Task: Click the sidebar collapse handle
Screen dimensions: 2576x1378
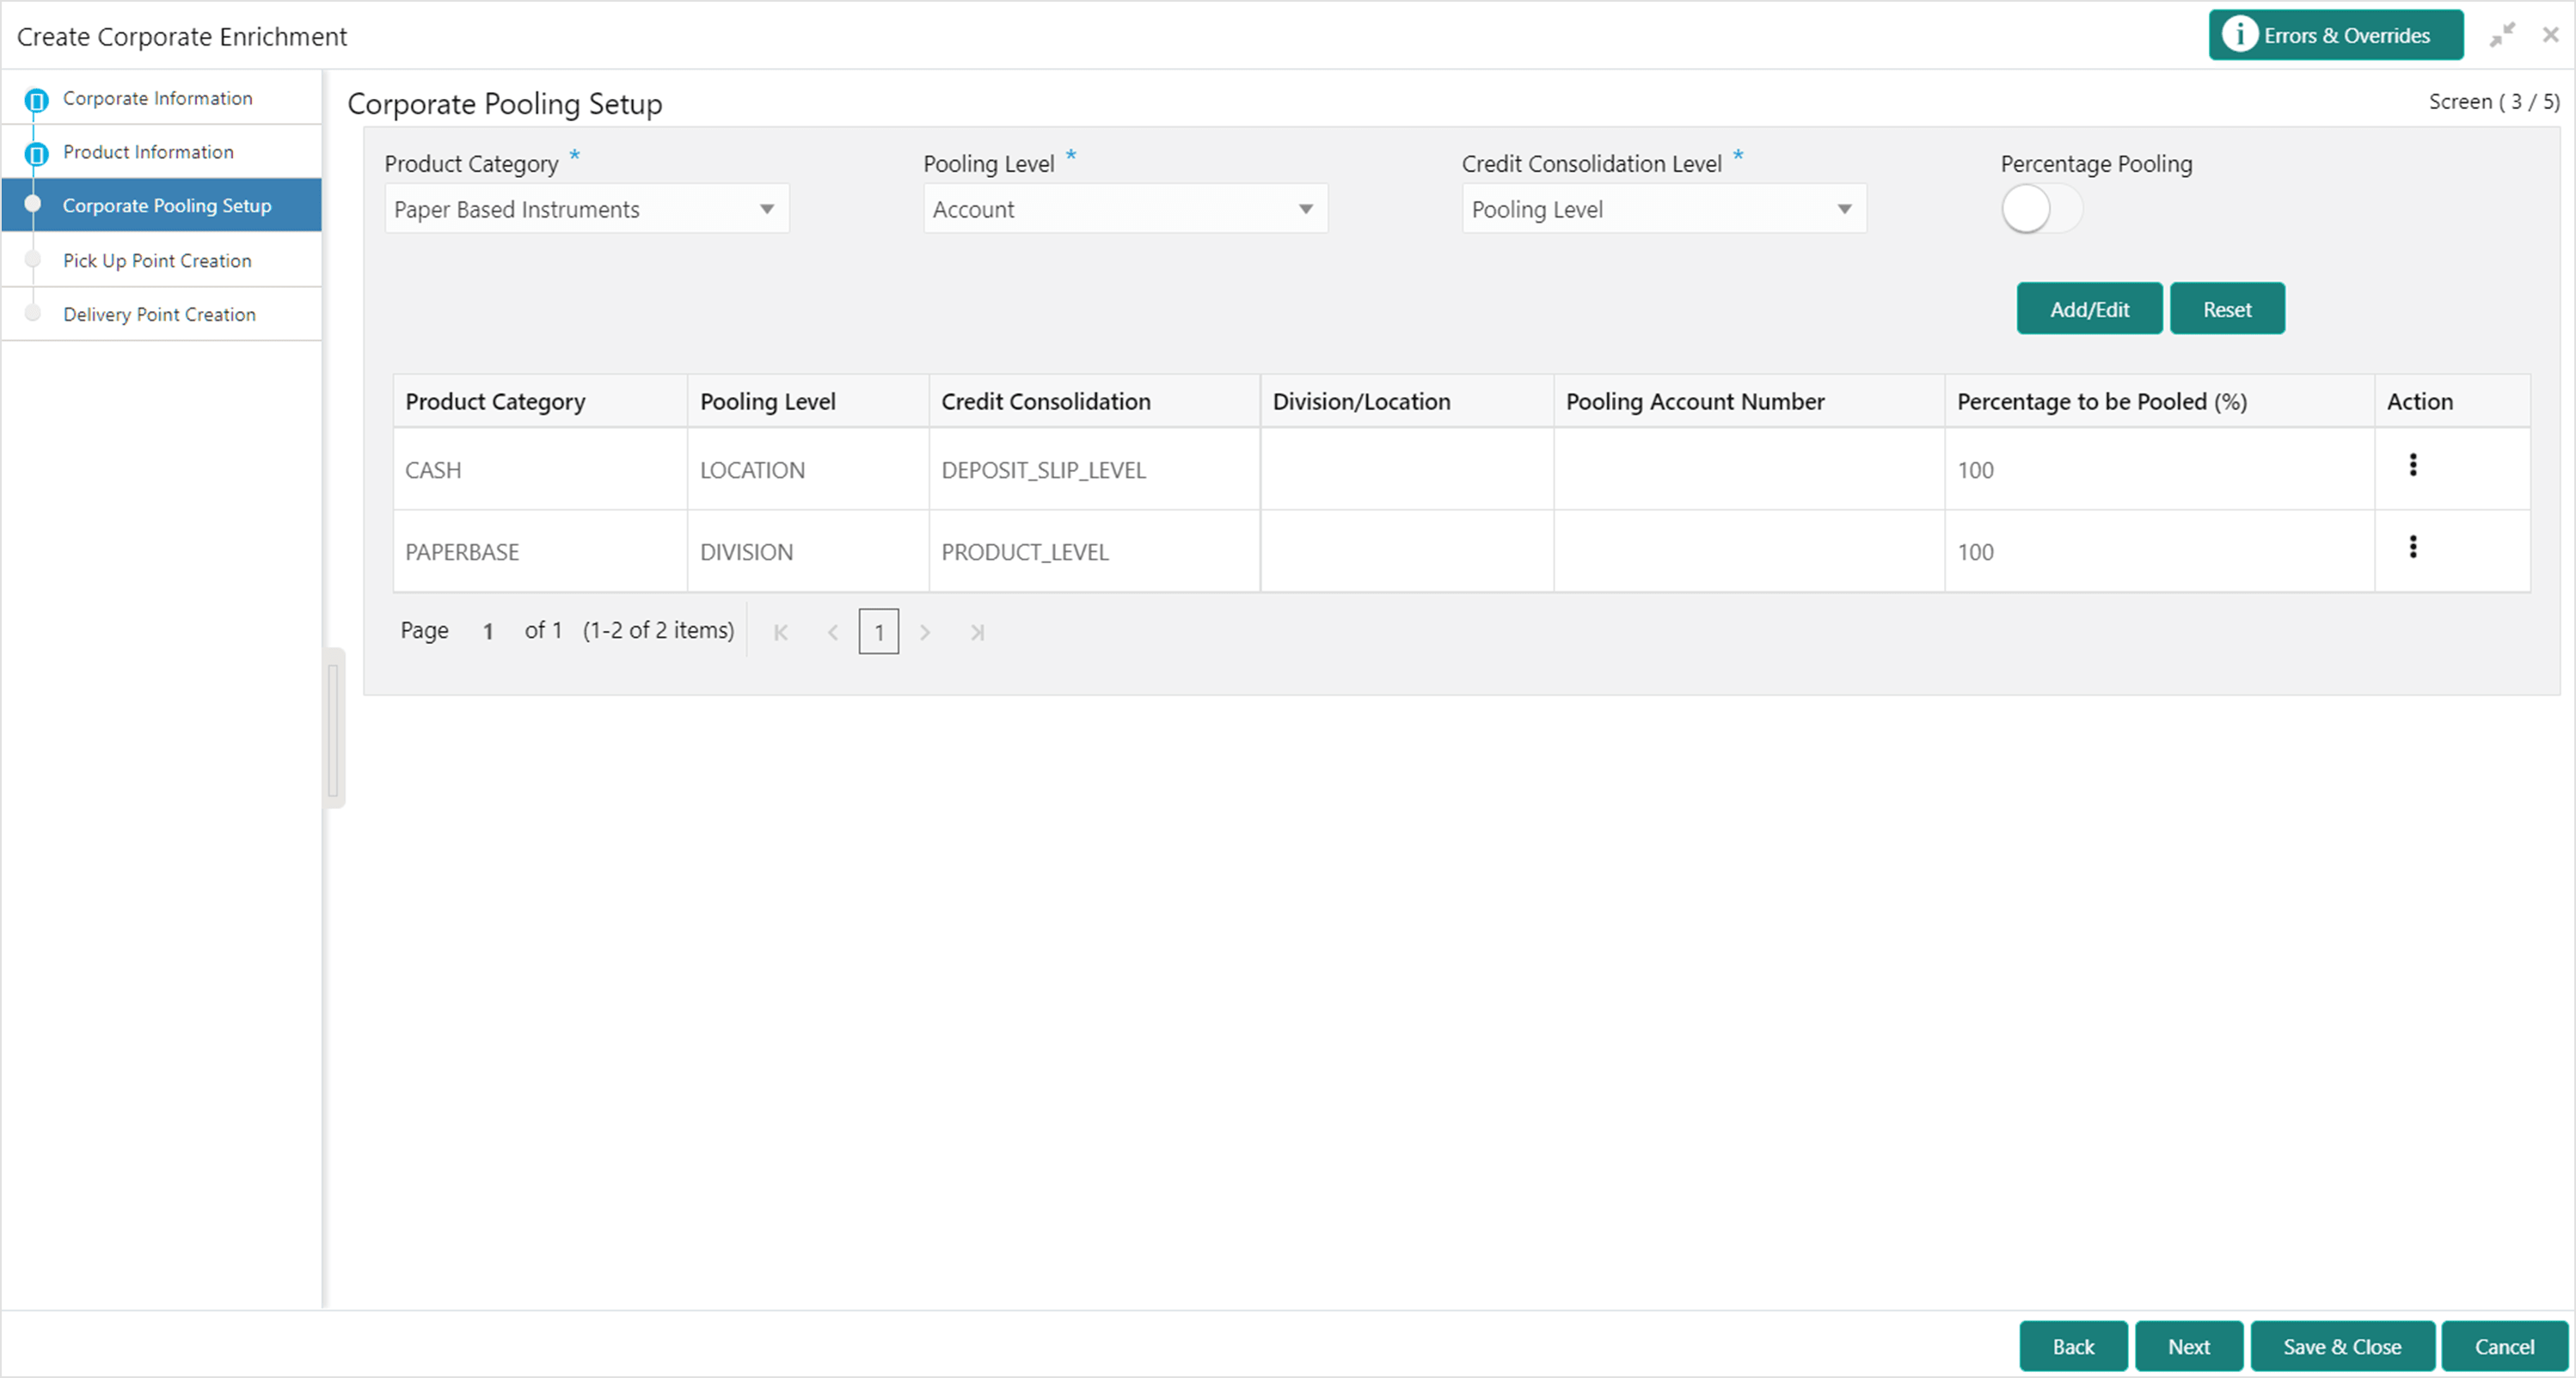Action: click(x=334, y=728)
